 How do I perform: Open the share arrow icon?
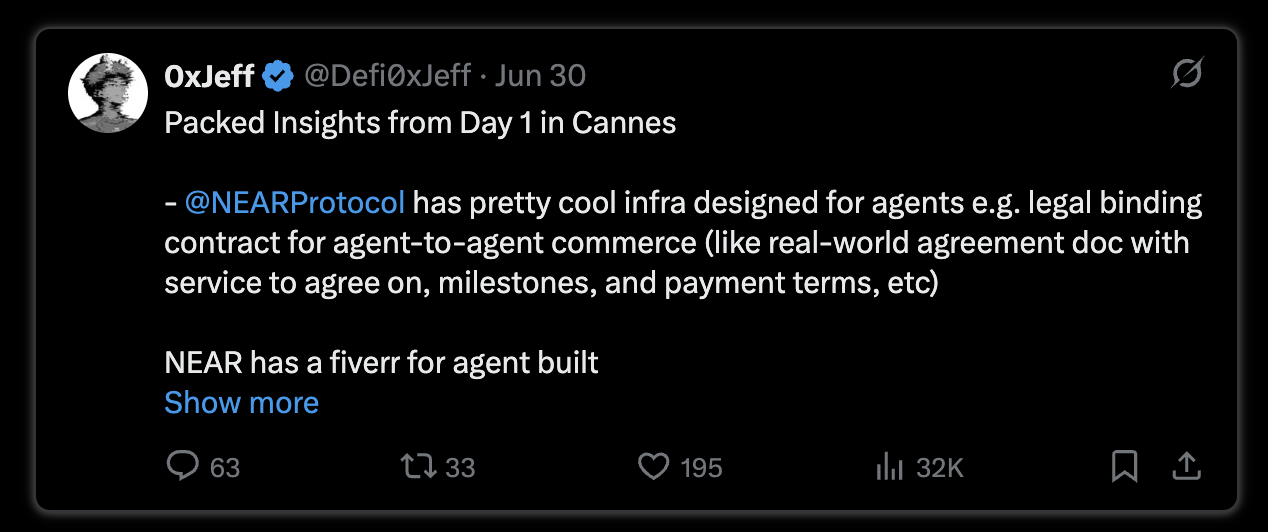pos(1185,466)
